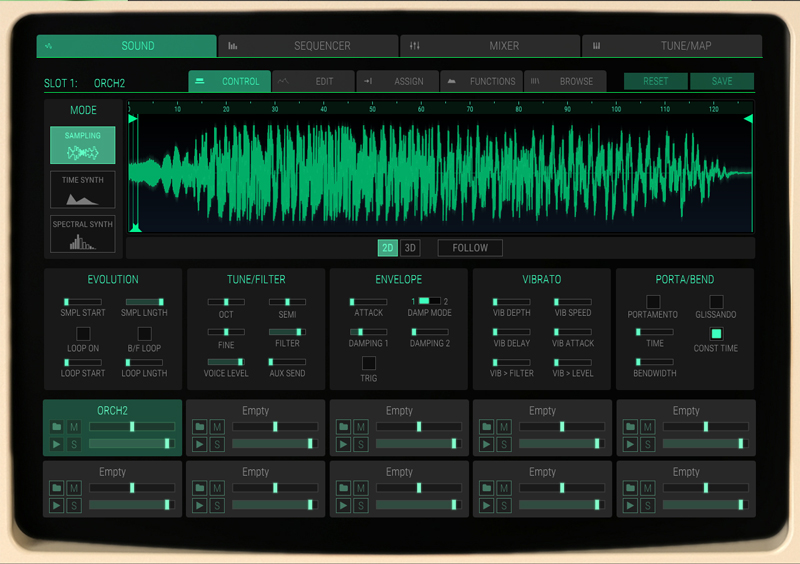
Task: Select the CONTROL sub-tab
Action: click(230, 81)
